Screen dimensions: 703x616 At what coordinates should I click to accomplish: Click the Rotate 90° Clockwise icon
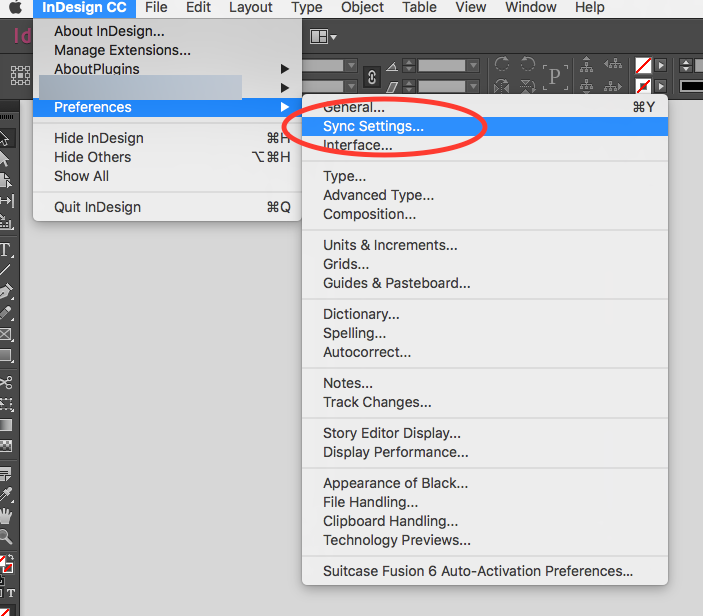point(502,64)
